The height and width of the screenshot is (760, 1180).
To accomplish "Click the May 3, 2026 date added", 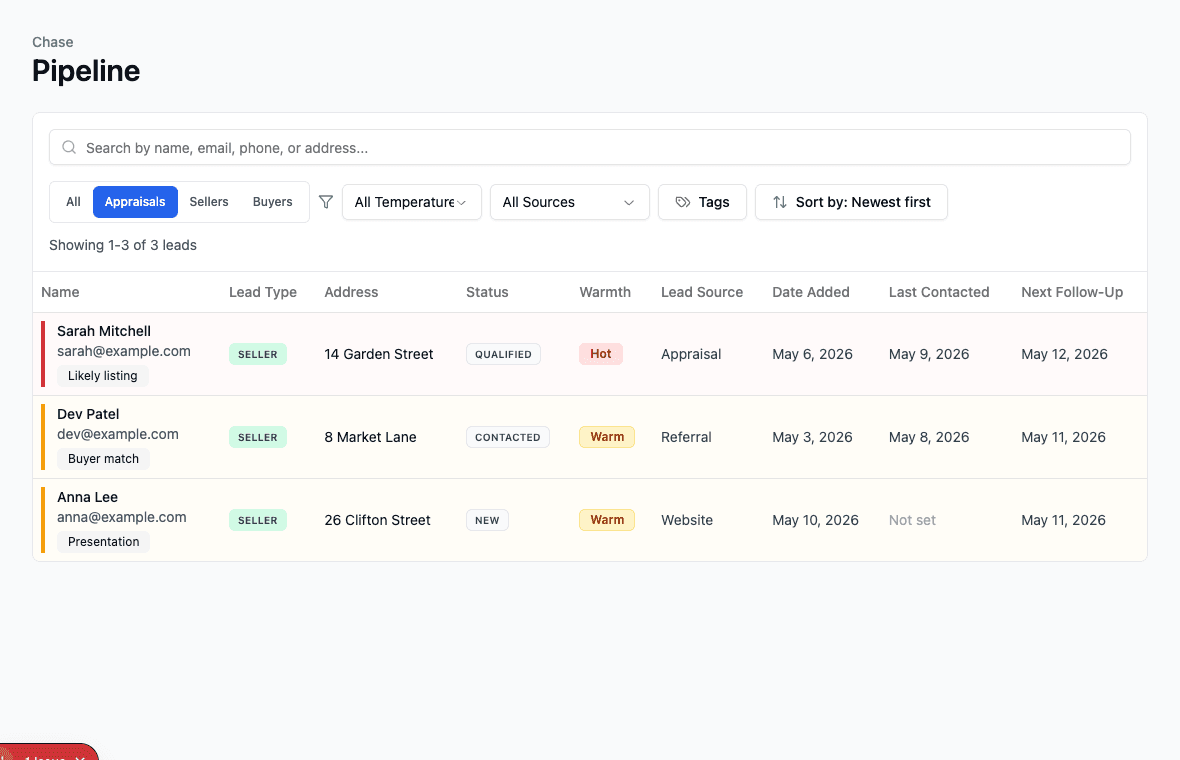I will pos(812,437).
